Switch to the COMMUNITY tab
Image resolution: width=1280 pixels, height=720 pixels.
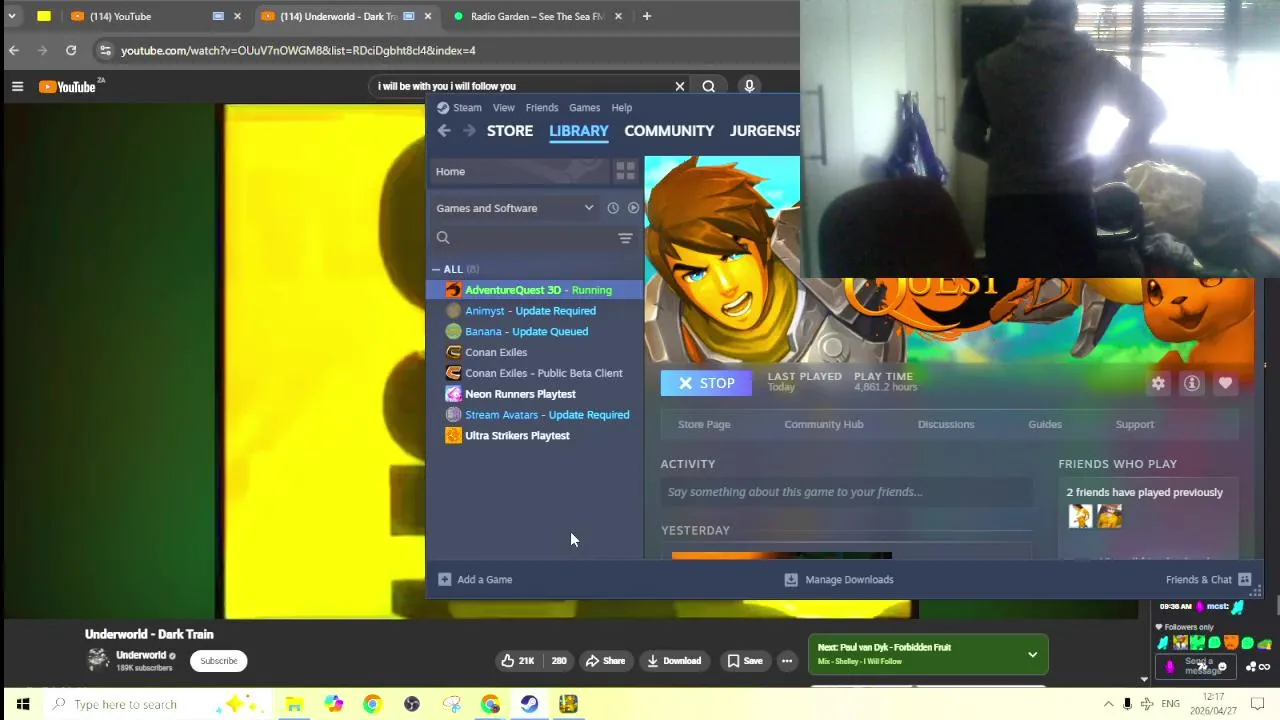click(669, 130)
